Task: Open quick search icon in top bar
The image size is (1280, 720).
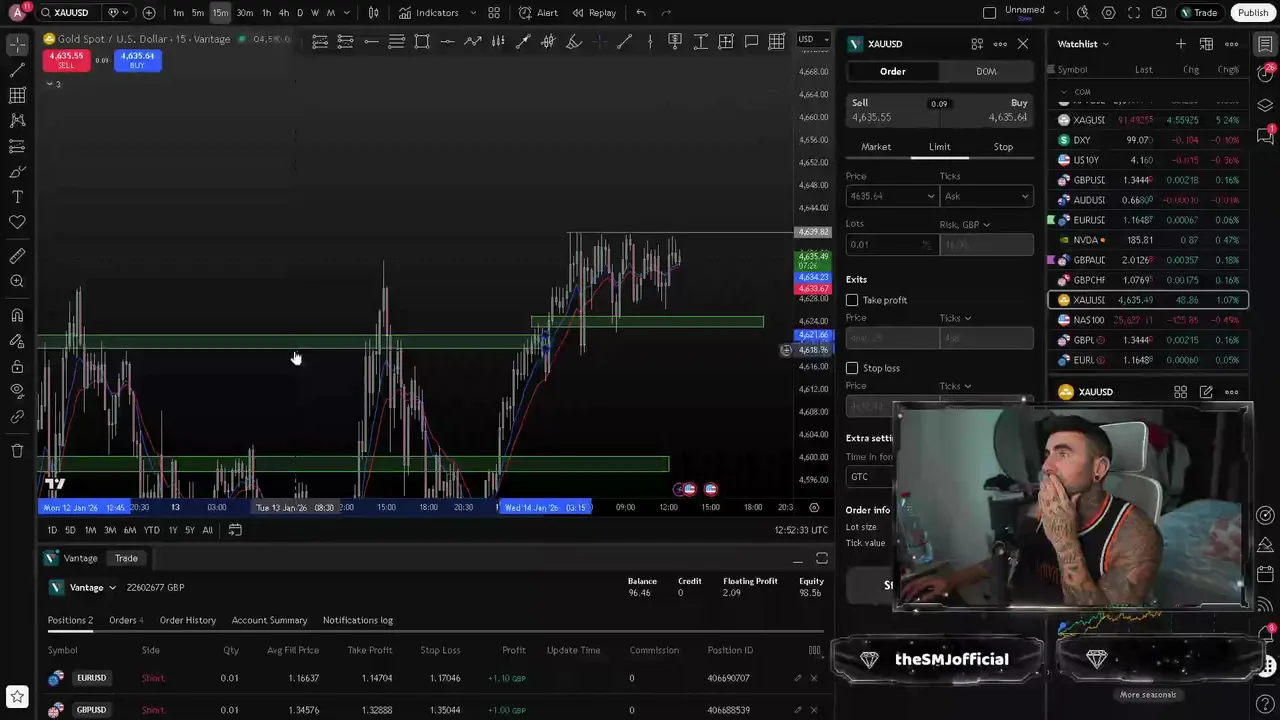Action: (1083, 13)
